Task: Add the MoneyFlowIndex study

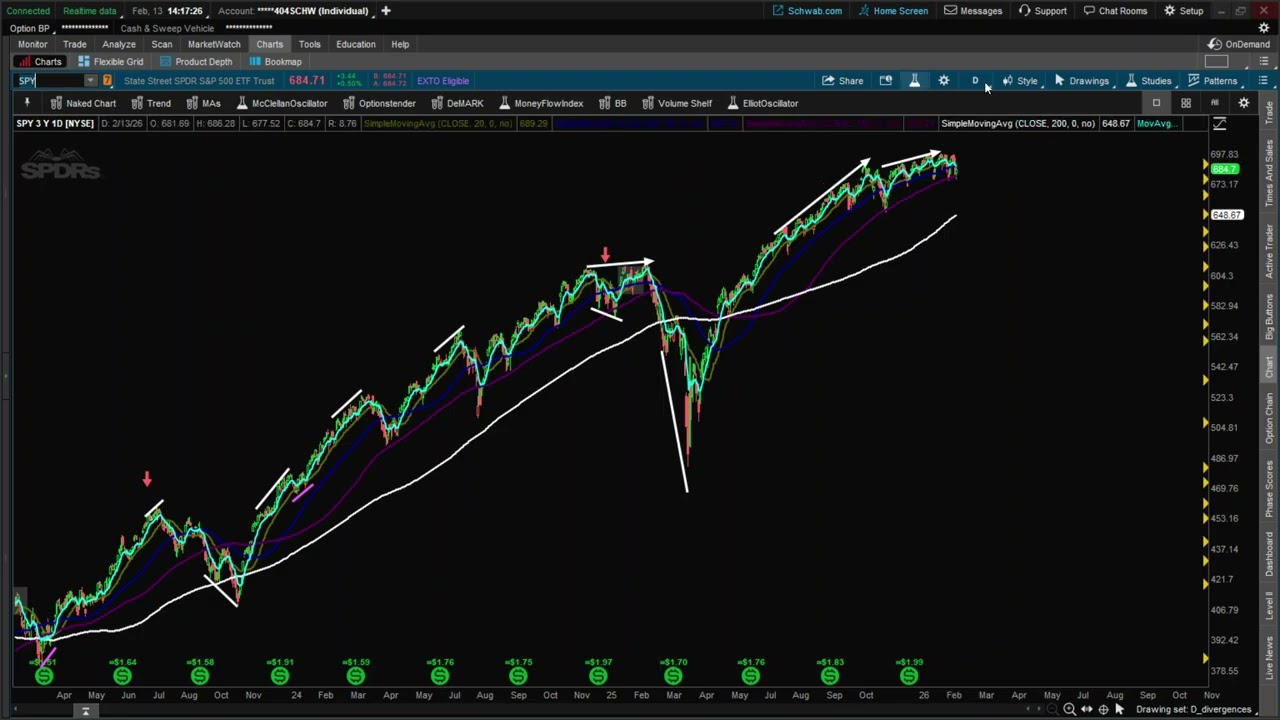Action: click(x=541, y=103)
